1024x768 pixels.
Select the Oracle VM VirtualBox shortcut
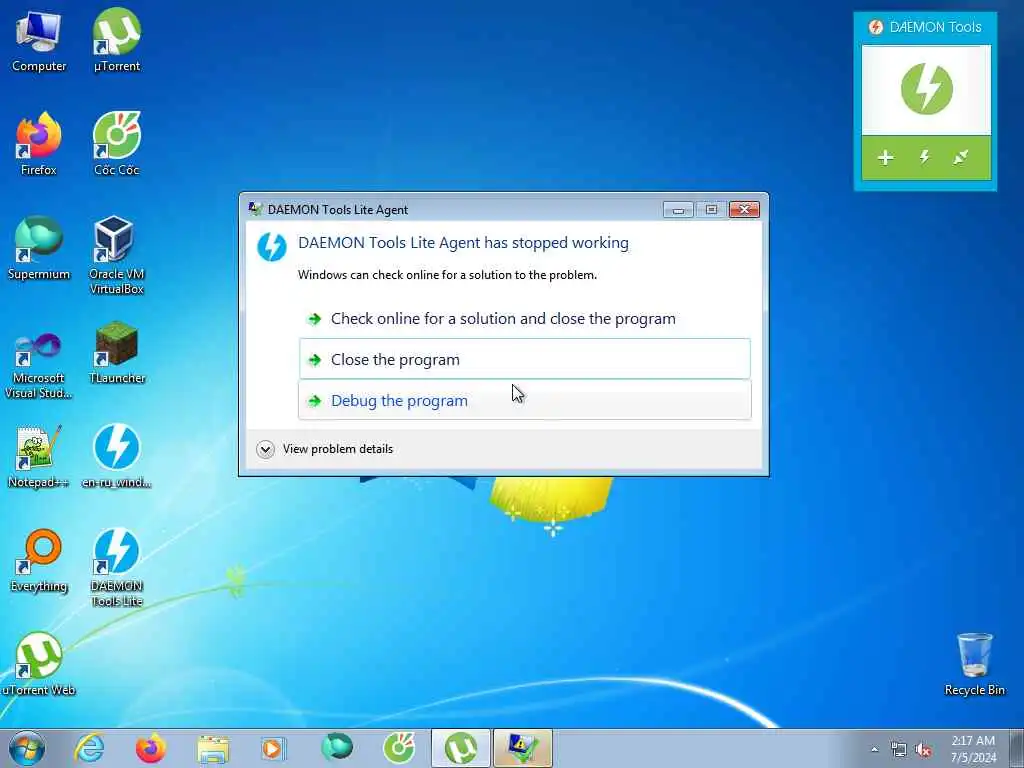117,255
